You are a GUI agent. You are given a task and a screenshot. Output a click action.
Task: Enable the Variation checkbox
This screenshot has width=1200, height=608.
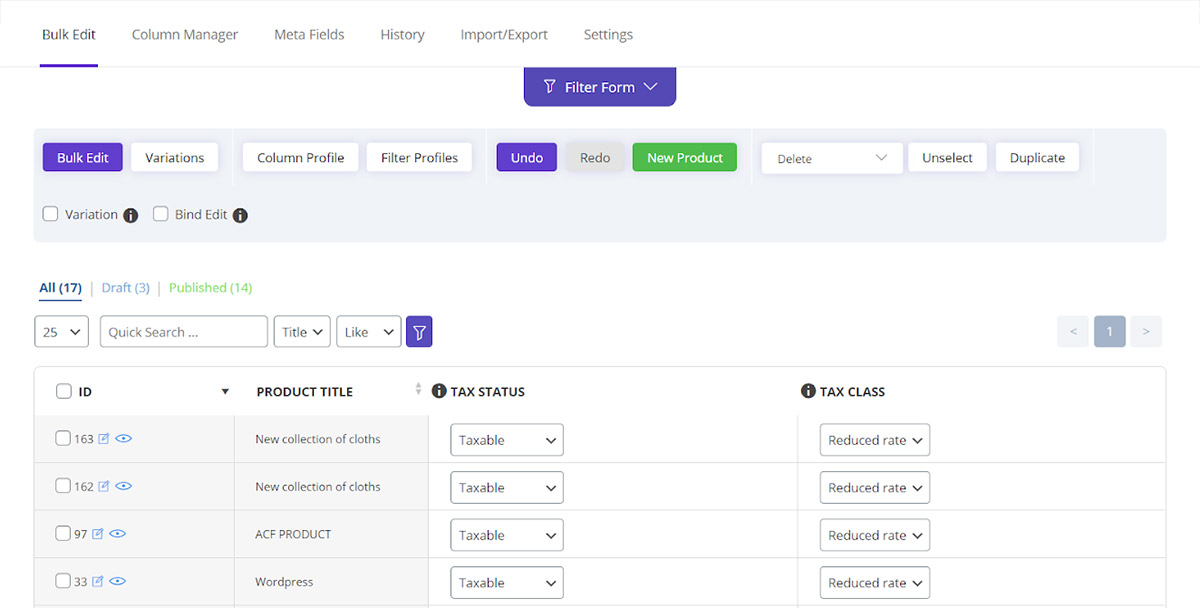pyautogui.click(x=51, y=214)
